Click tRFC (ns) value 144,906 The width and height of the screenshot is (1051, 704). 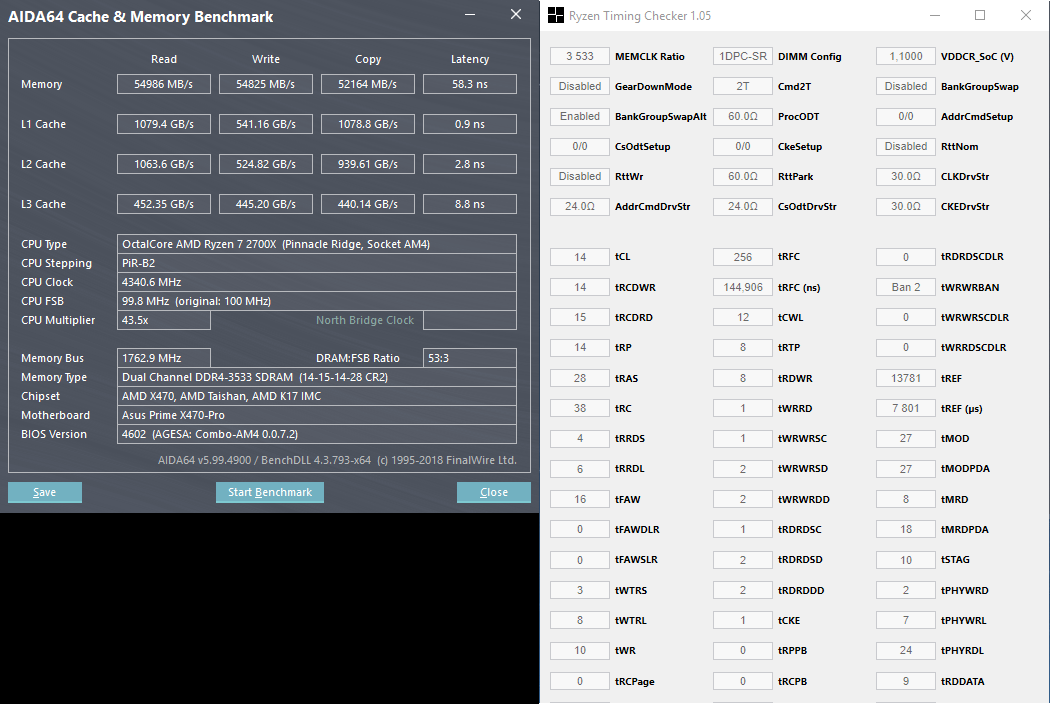pos(743,287)
